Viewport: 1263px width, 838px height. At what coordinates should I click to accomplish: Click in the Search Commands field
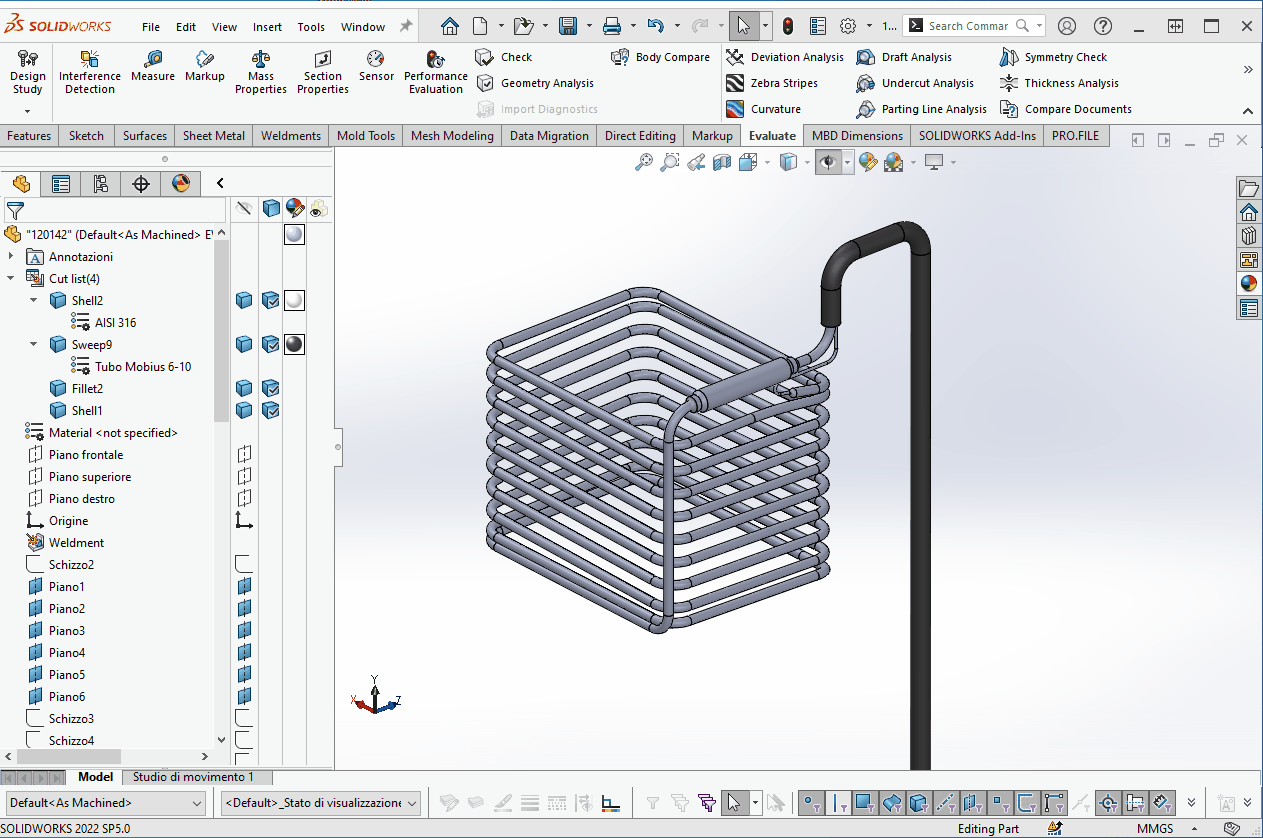pos(968,26)
